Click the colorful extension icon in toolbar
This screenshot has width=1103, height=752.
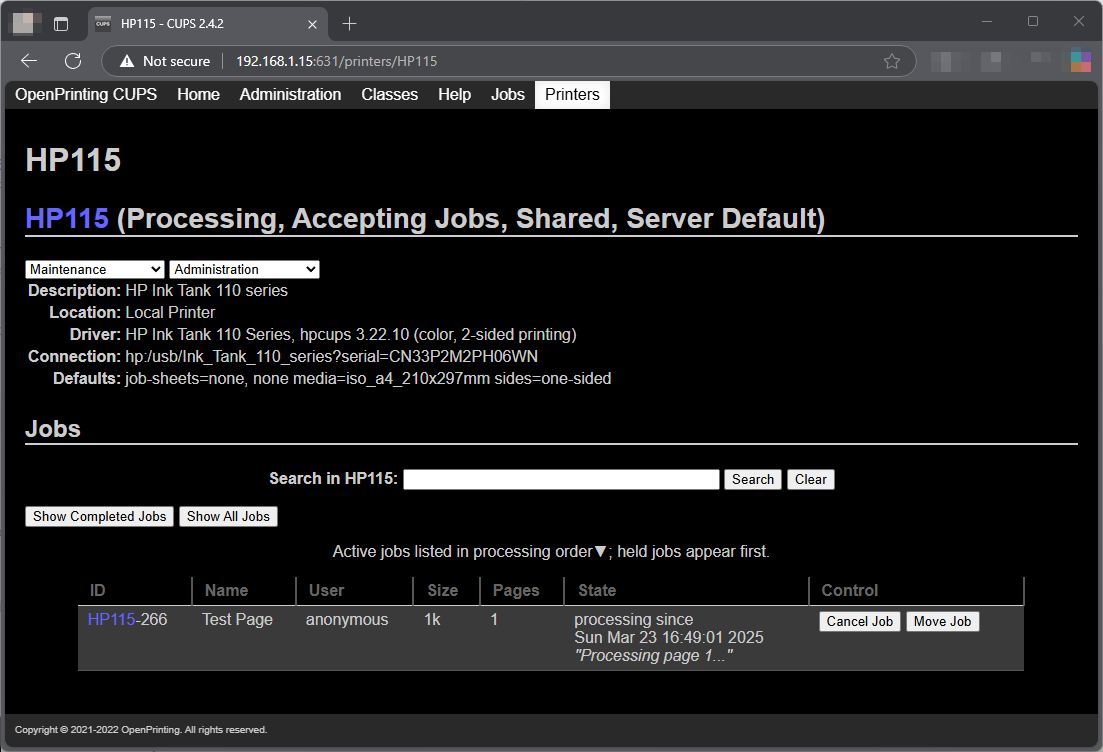[x=1080, y=61]
